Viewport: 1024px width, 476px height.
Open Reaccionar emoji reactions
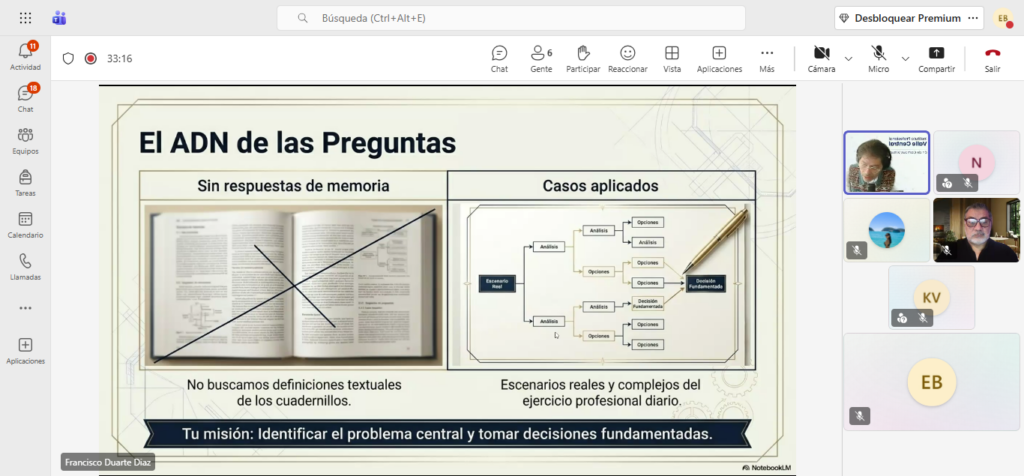627,58
